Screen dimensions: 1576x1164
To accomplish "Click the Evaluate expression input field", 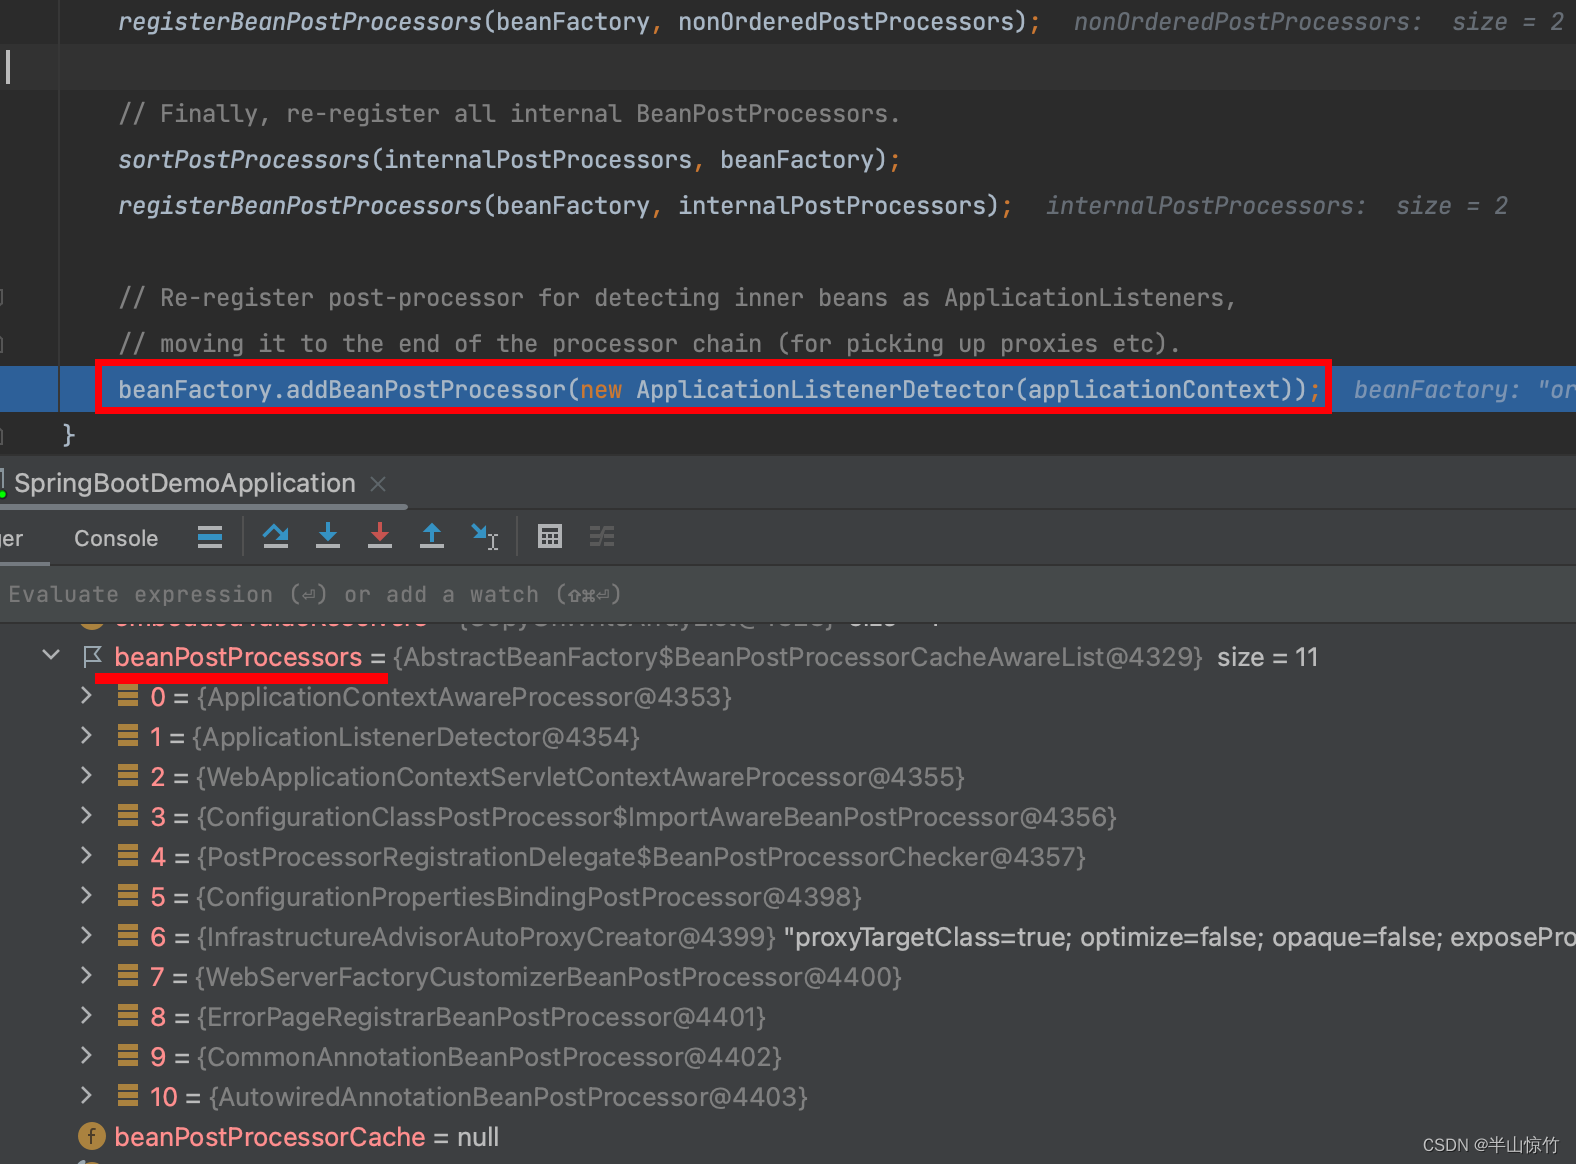I will tap(788, 595).
